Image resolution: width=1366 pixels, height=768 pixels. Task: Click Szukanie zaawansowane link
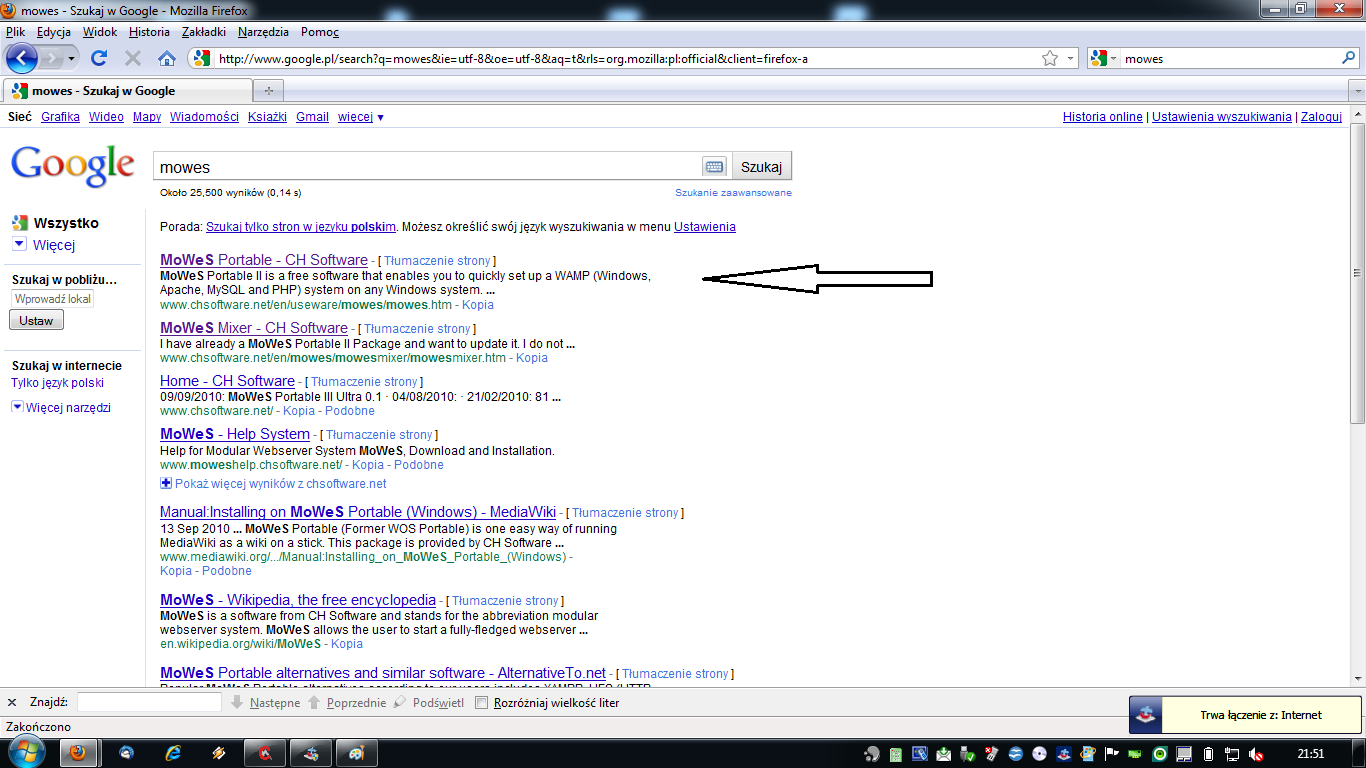[x=733, y=193]
